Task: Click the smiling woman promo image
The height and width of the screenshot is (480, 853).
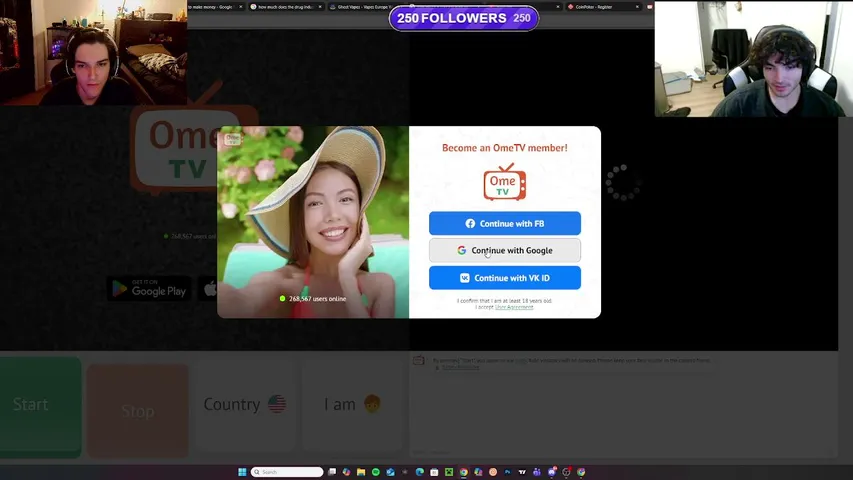Action: click(313, 222)
